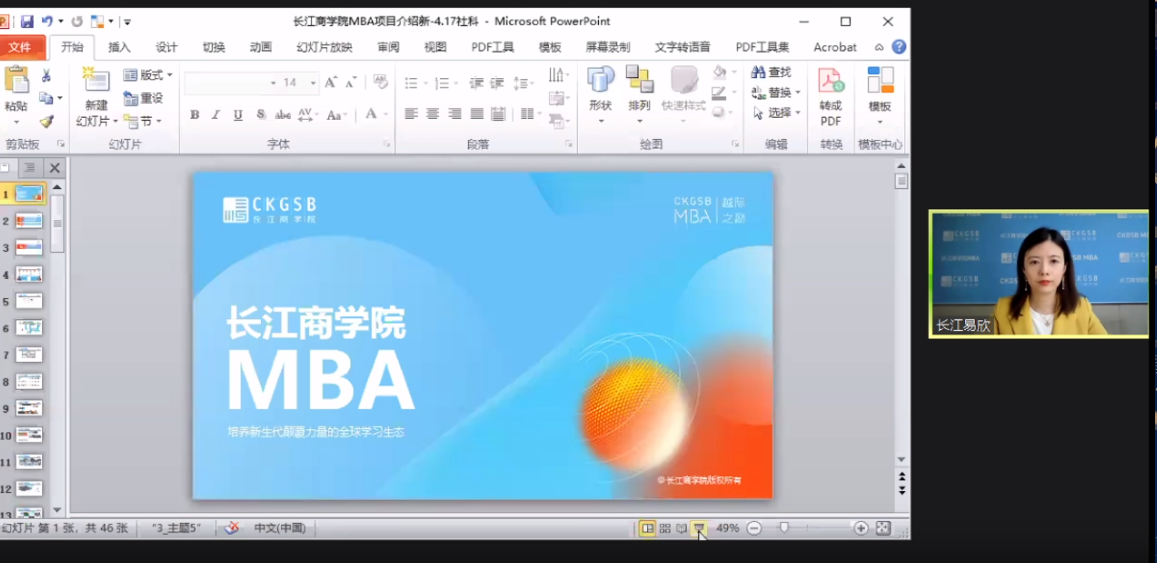Switch to Normal view in status bar

coord(647,528)
